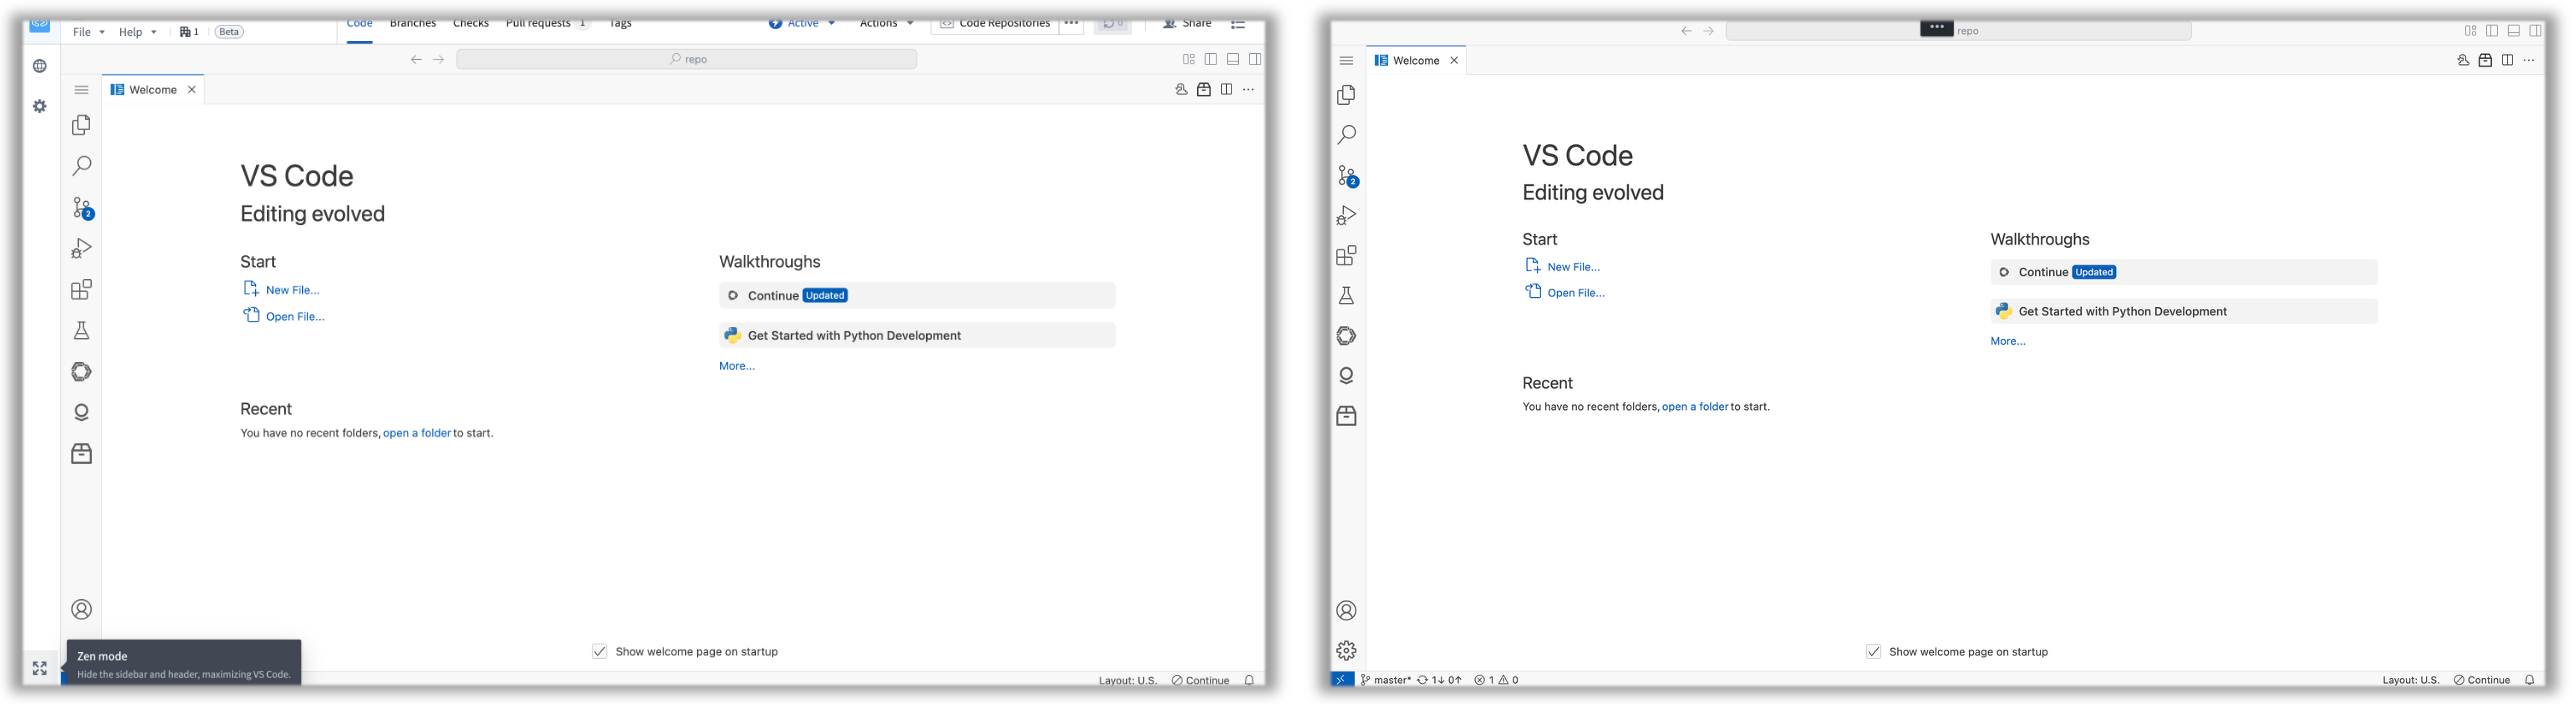Close Welcome tab in right window
The width and height of the screenshot is (2572, 704).
(1454, 60)
